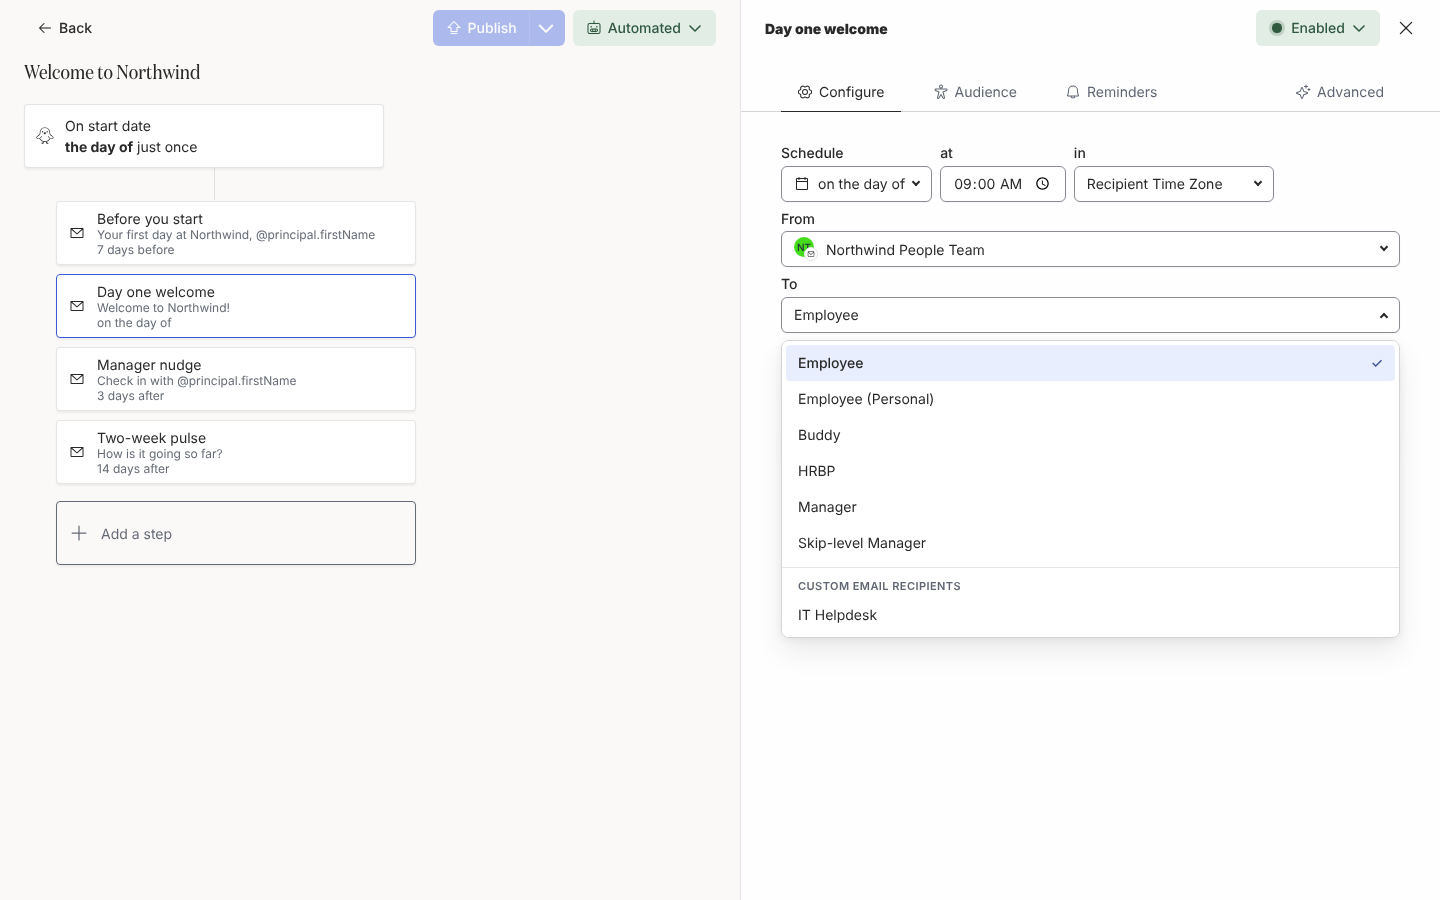This screenshot has height=900, width=1440.
Task: Click the envelope icon on Before you start step
Action: (x=77, y=233)
